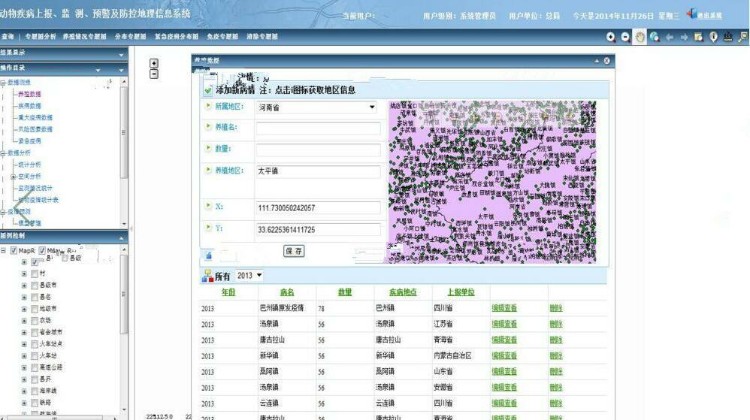Activate the pan hand tool
The height and width of the screenshot is (420, 750).
[640, 37]
